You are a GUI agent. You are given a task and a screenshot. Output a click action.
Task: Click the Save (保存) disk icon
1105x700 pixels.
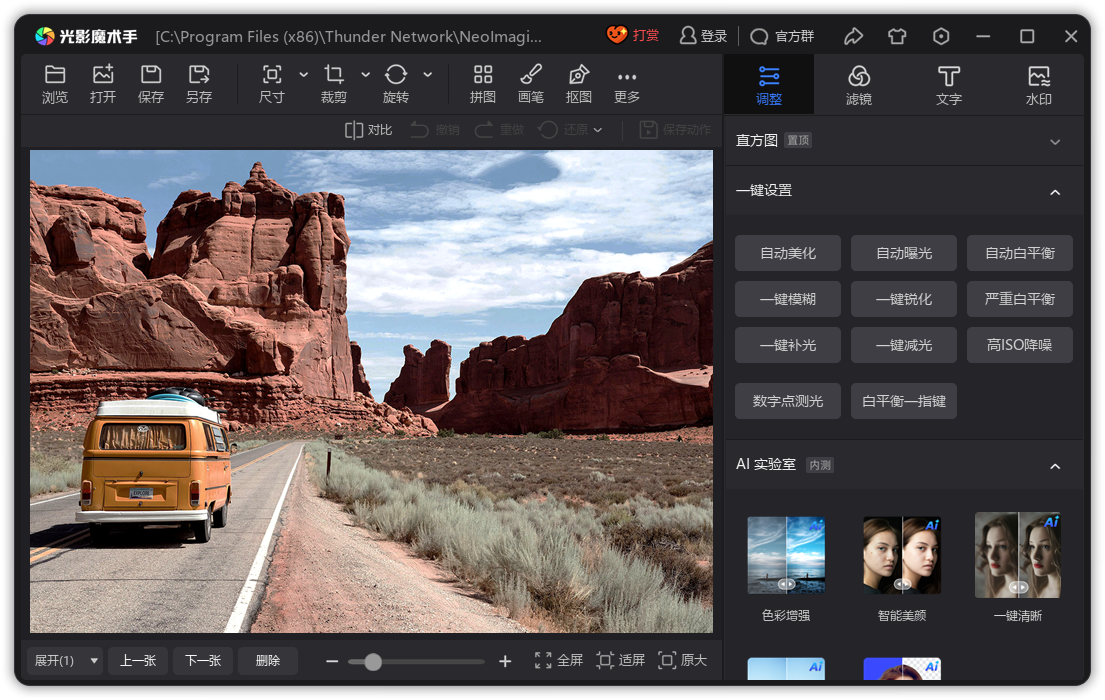151,75
